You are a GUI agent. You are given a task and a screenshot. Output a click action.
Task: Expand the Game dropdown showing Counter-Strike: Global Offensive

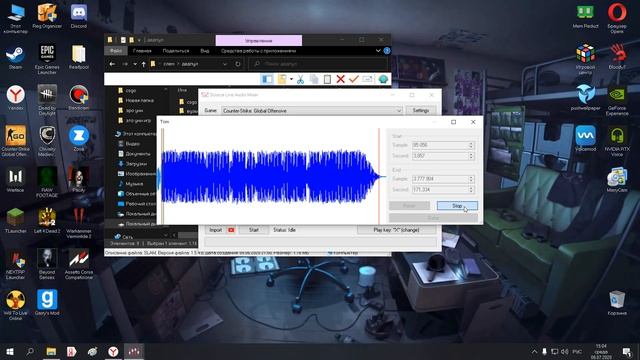pos(398,111)
